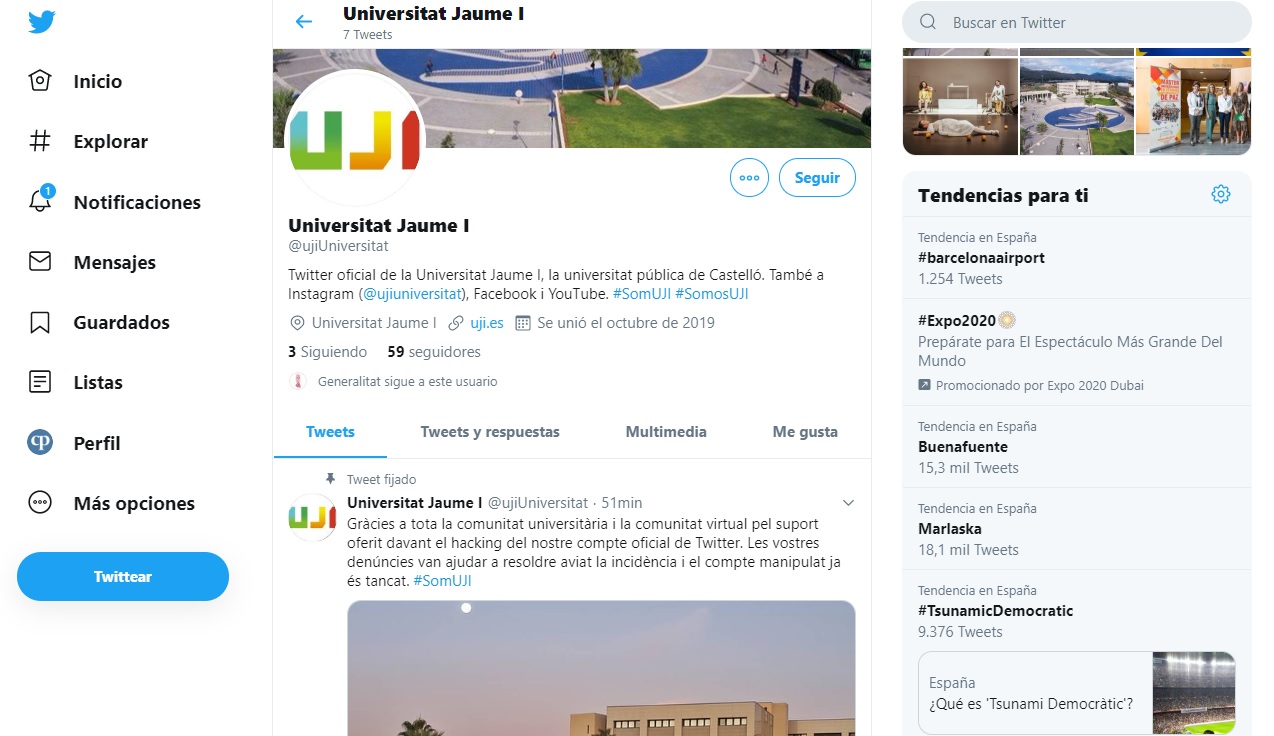The width and height of the screenshot is (1274, 736).
Task: Click the blue Twittear button
Action: [123, 576]
